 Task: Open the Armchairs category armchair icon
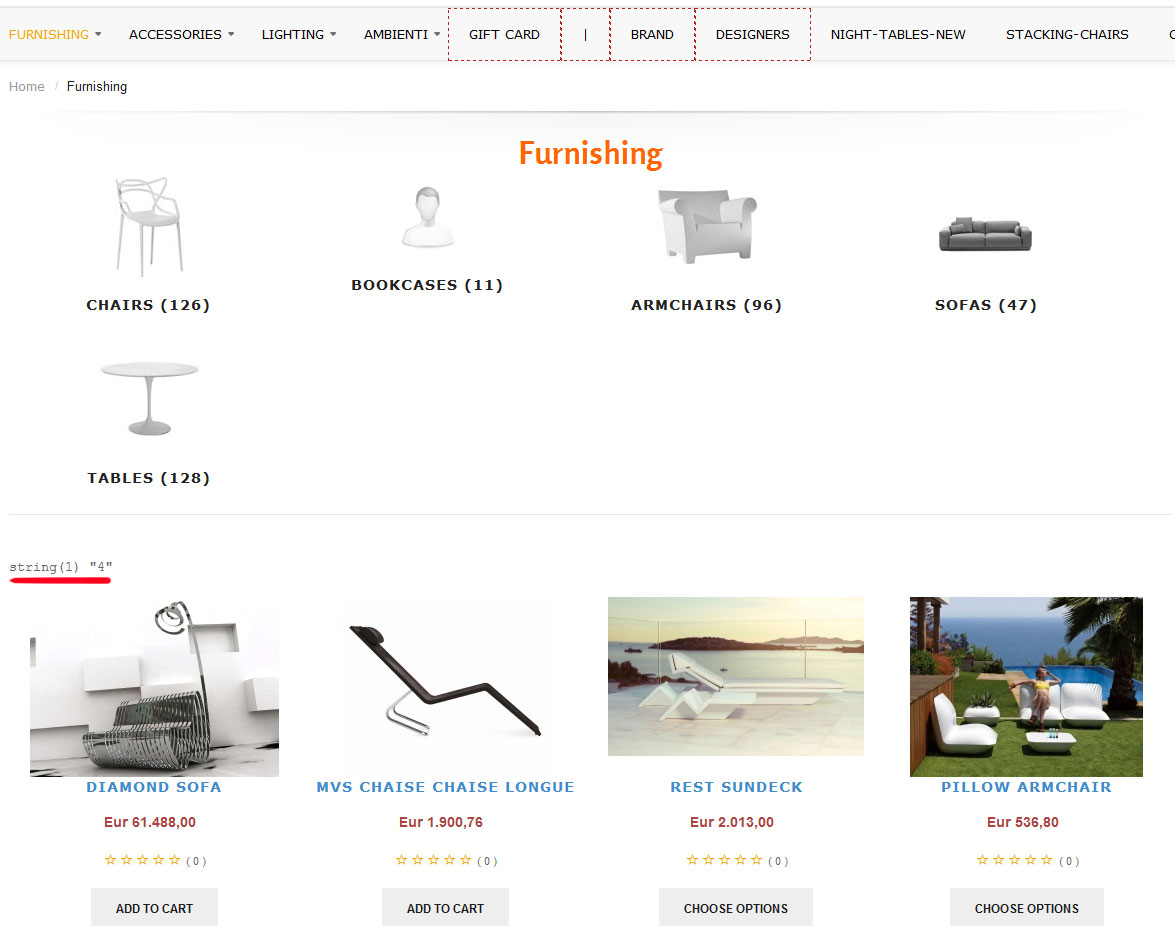(707, 226)
